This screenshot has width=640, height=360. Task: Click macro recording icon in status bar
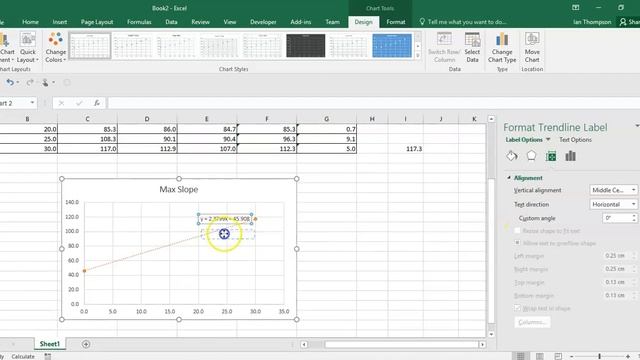(x=48, y=356)
